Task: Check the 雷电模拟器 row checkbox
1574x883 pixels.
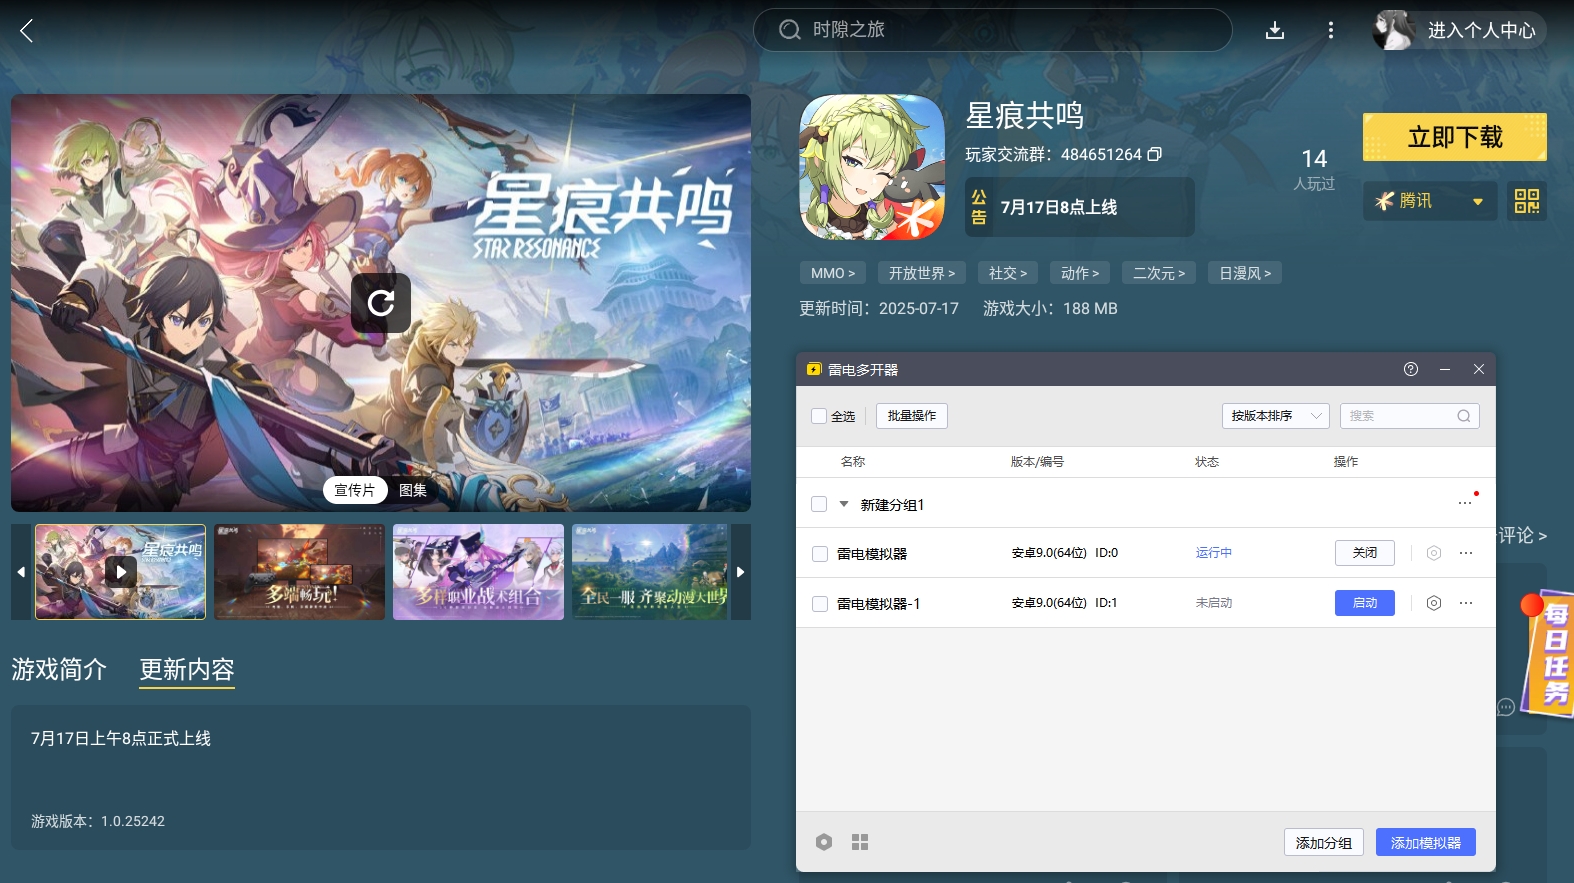Action: click(820, 554)
